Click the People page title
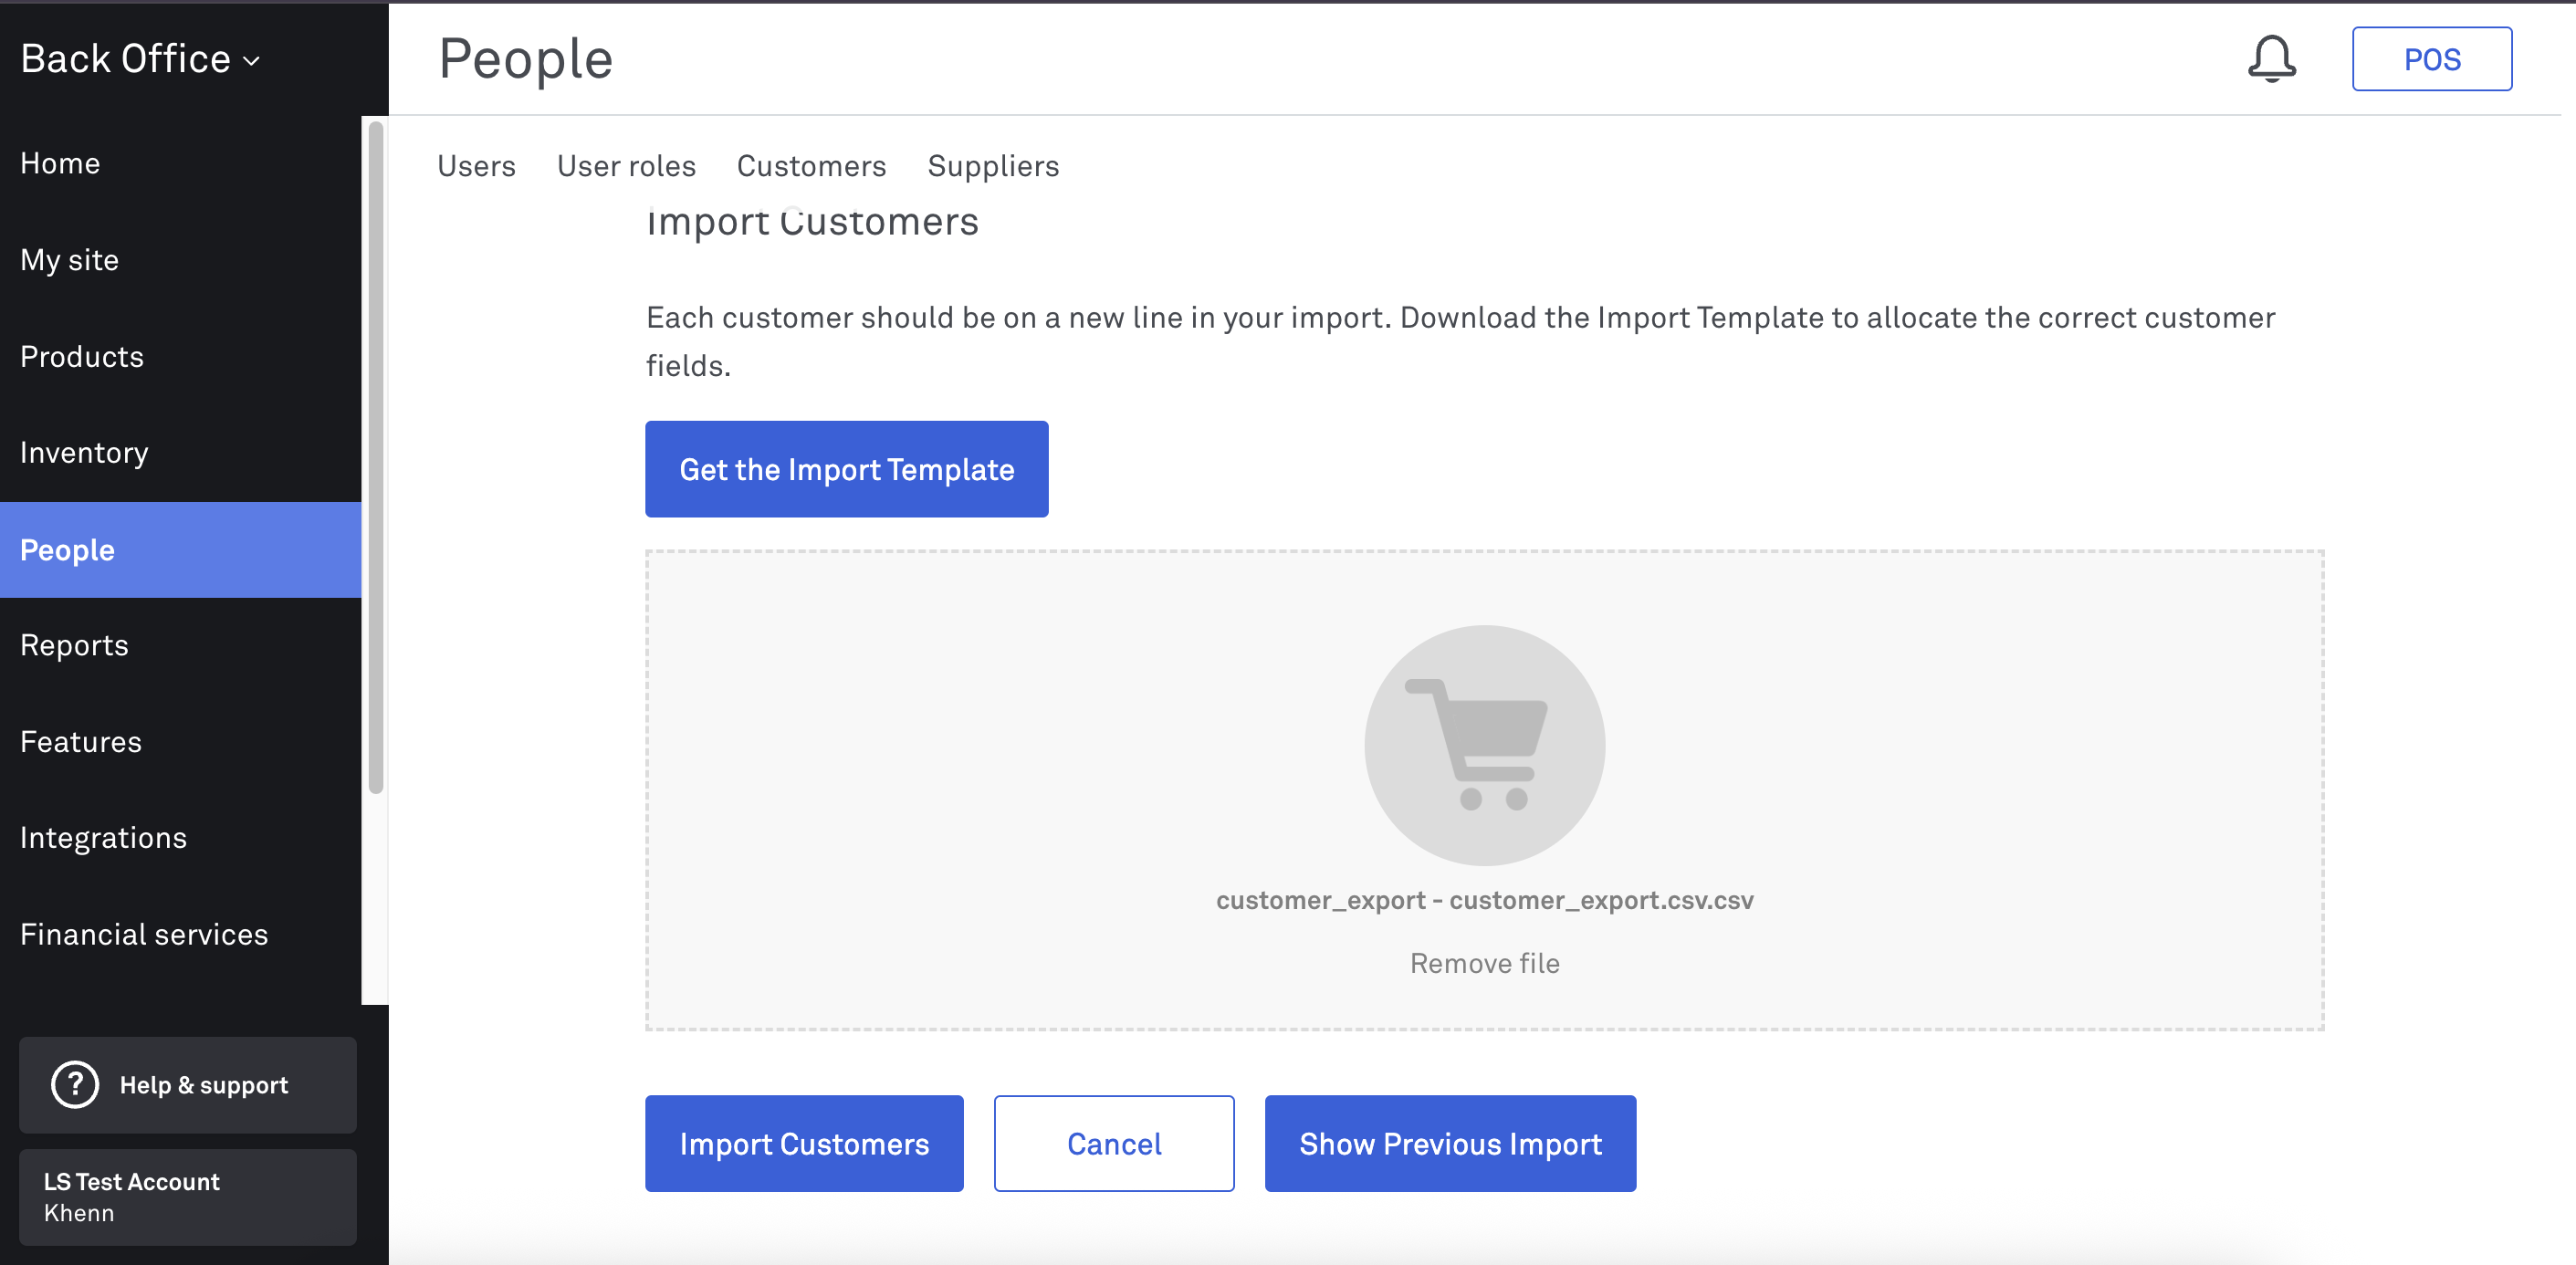Viewport: 2576px width, 1265px height. (x=526, y=59)
